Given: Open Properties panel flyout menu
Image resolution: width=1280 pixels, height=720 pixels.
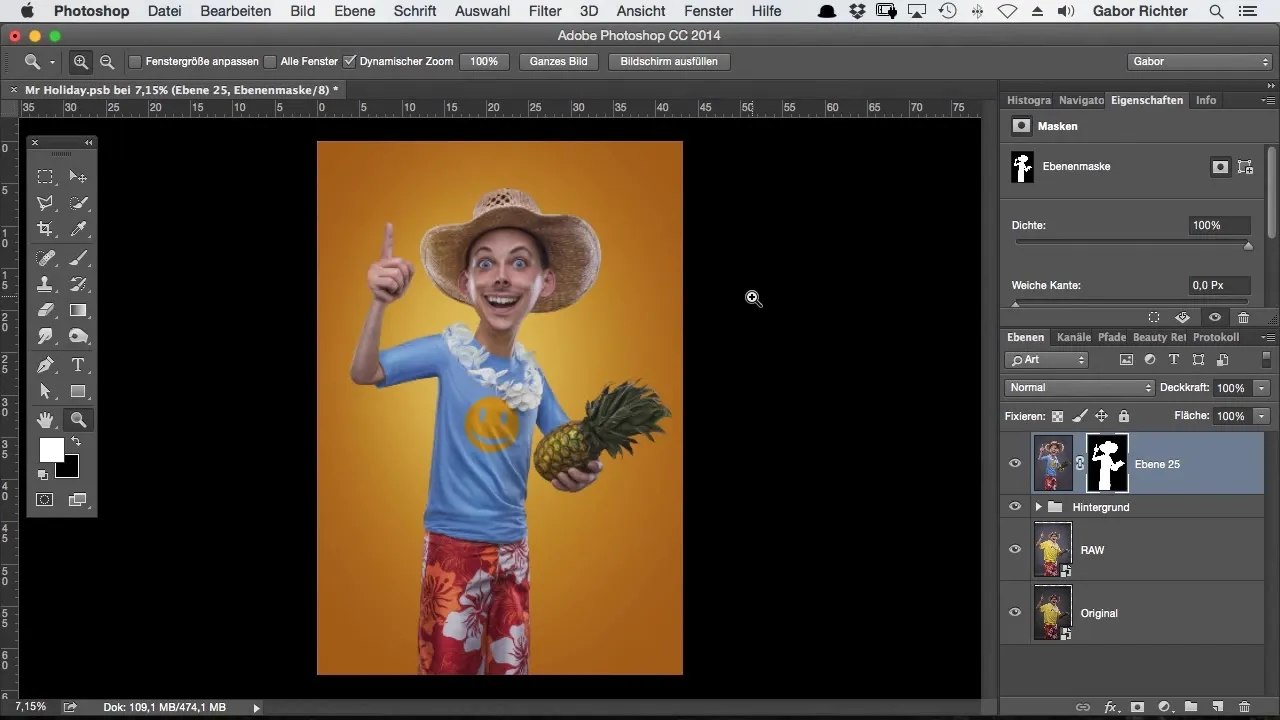Looking at the screenshot, I should pos(1268,101).
